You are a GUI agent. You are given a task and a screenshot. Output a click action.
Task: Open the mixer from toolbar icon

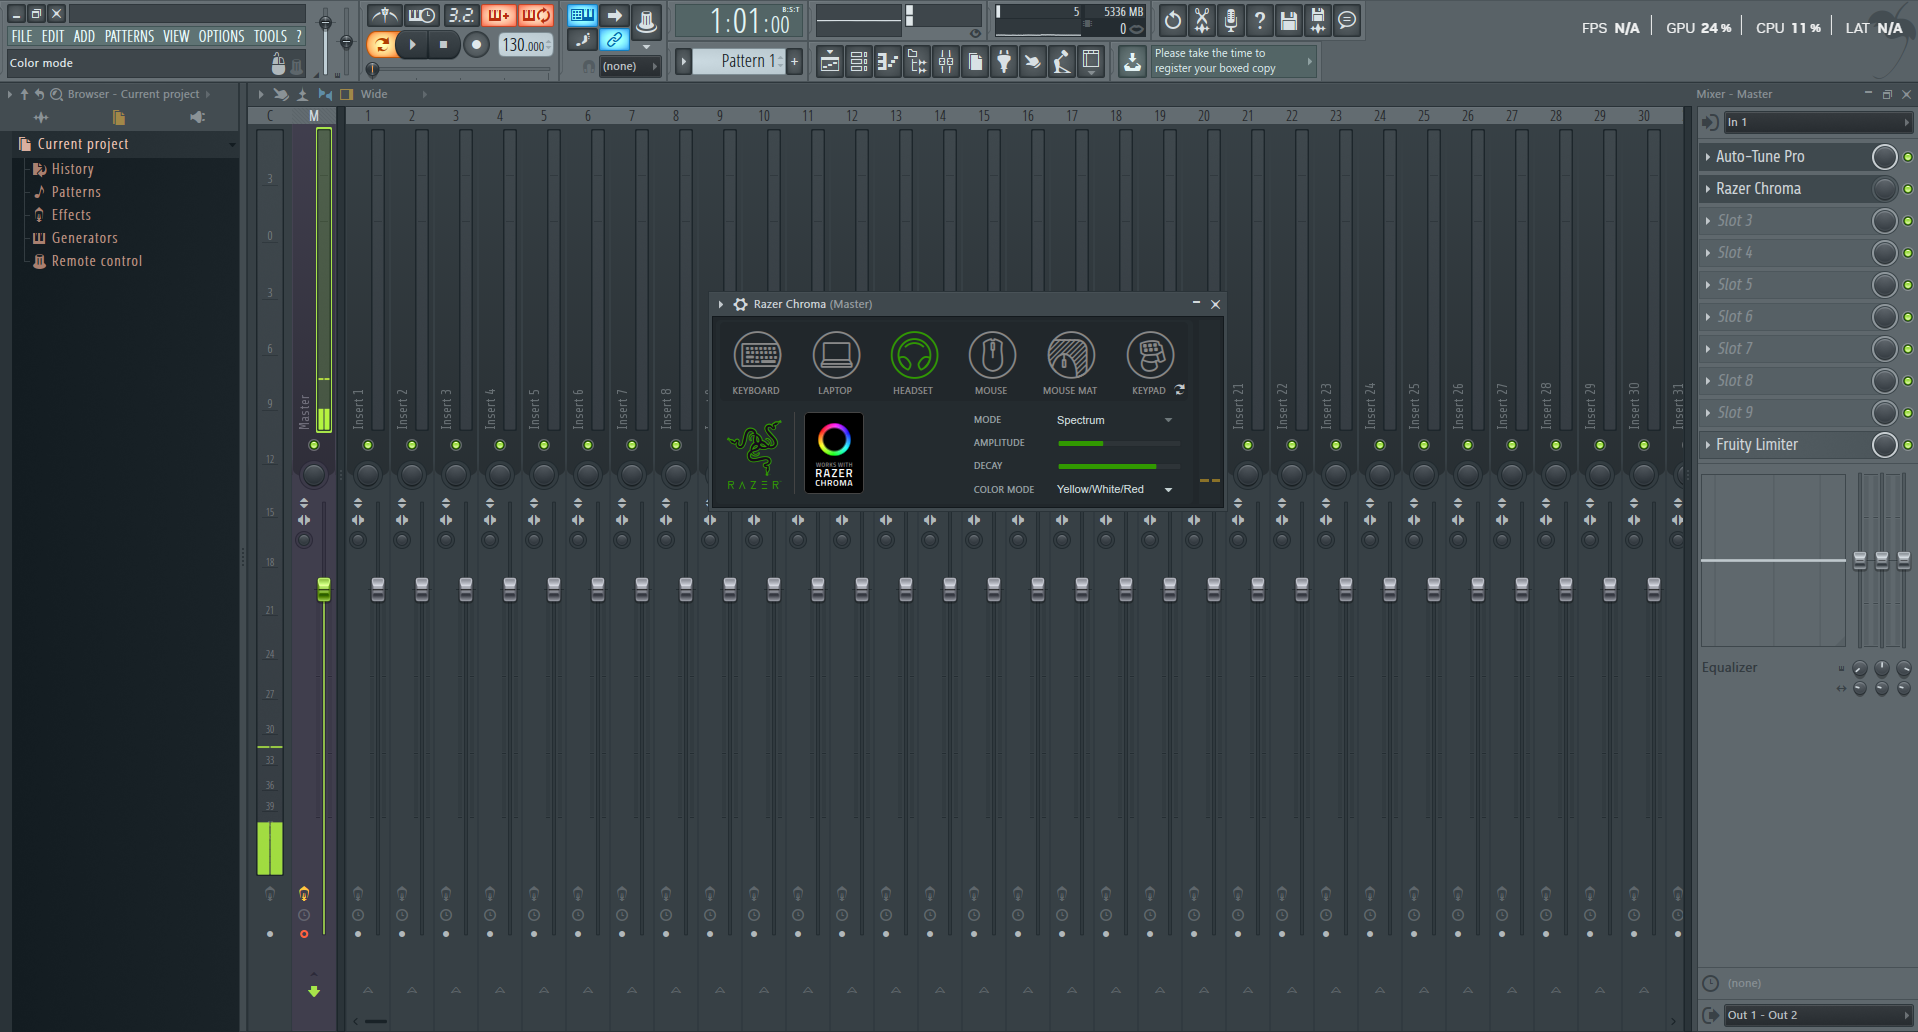pos(946,62)
